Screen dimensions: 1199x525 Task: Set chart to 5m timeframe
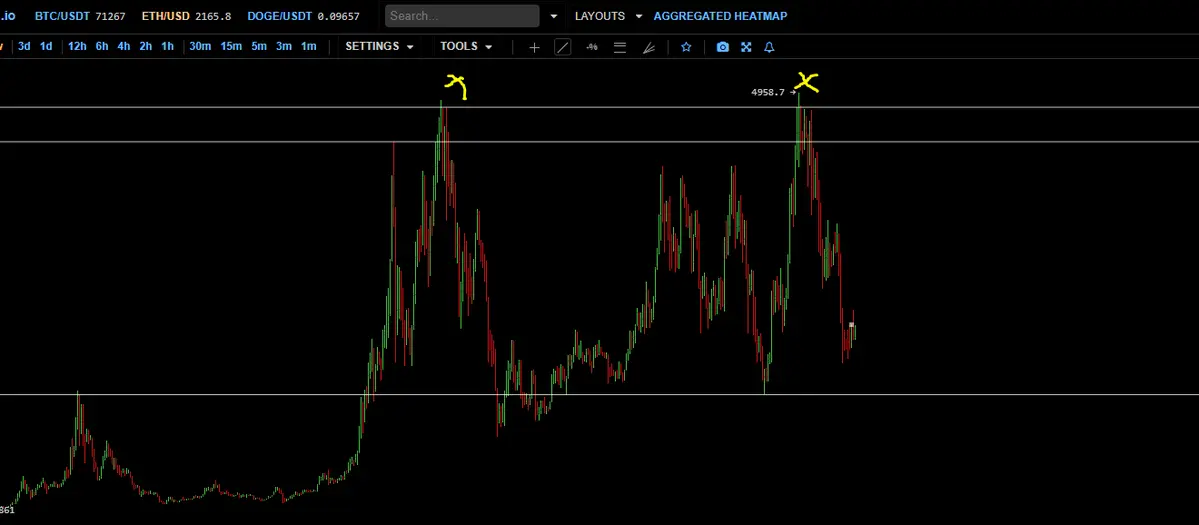259,47
